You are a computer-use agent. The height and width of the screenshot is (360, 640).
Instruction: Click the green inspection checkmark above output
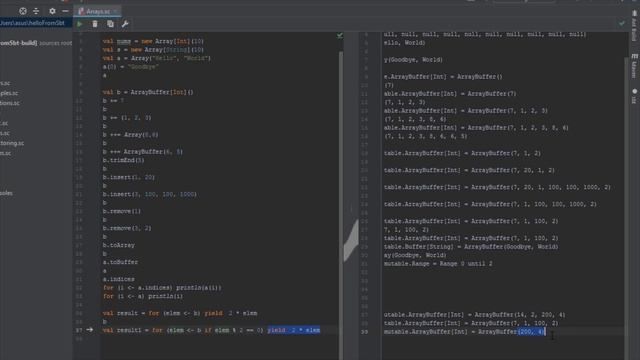click(621, 24)
